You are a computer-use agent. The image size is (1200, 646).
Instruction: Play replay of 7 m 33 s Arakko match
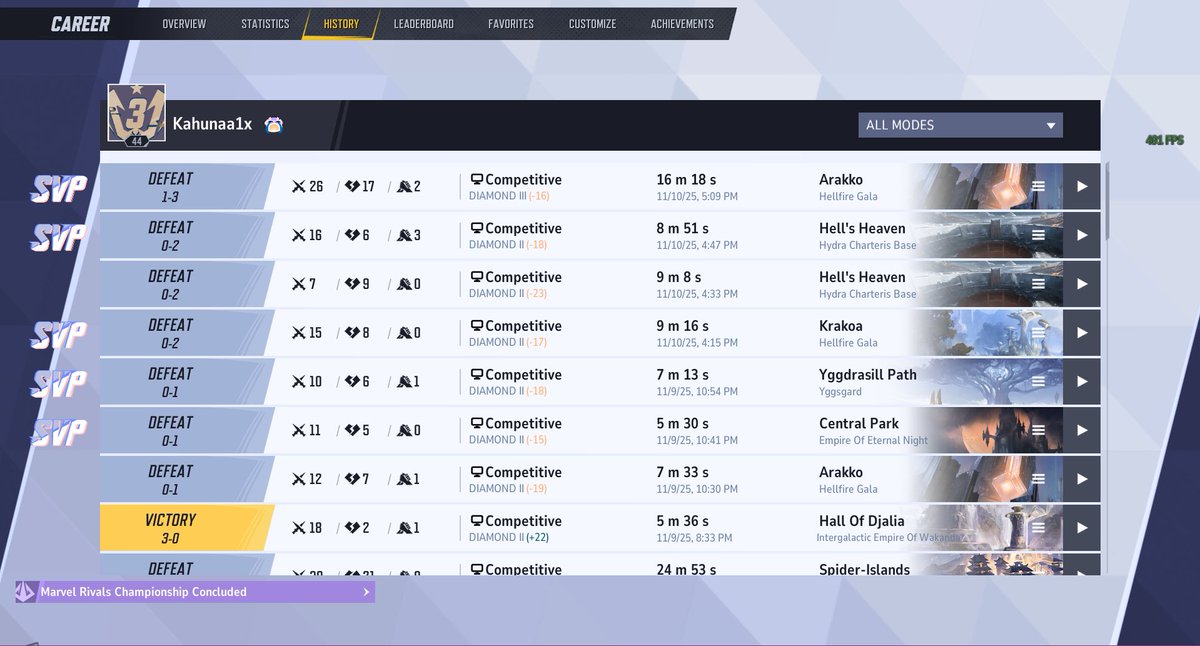(1081, 479)
